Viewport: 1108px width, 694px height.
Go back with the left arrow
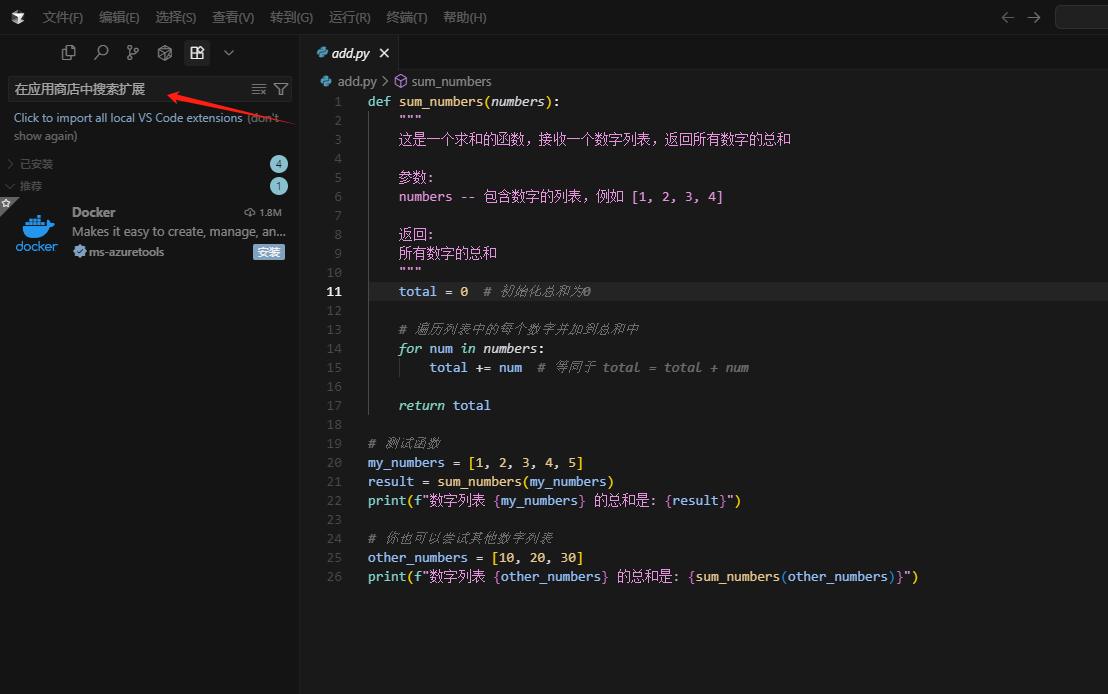[1008, 18]
